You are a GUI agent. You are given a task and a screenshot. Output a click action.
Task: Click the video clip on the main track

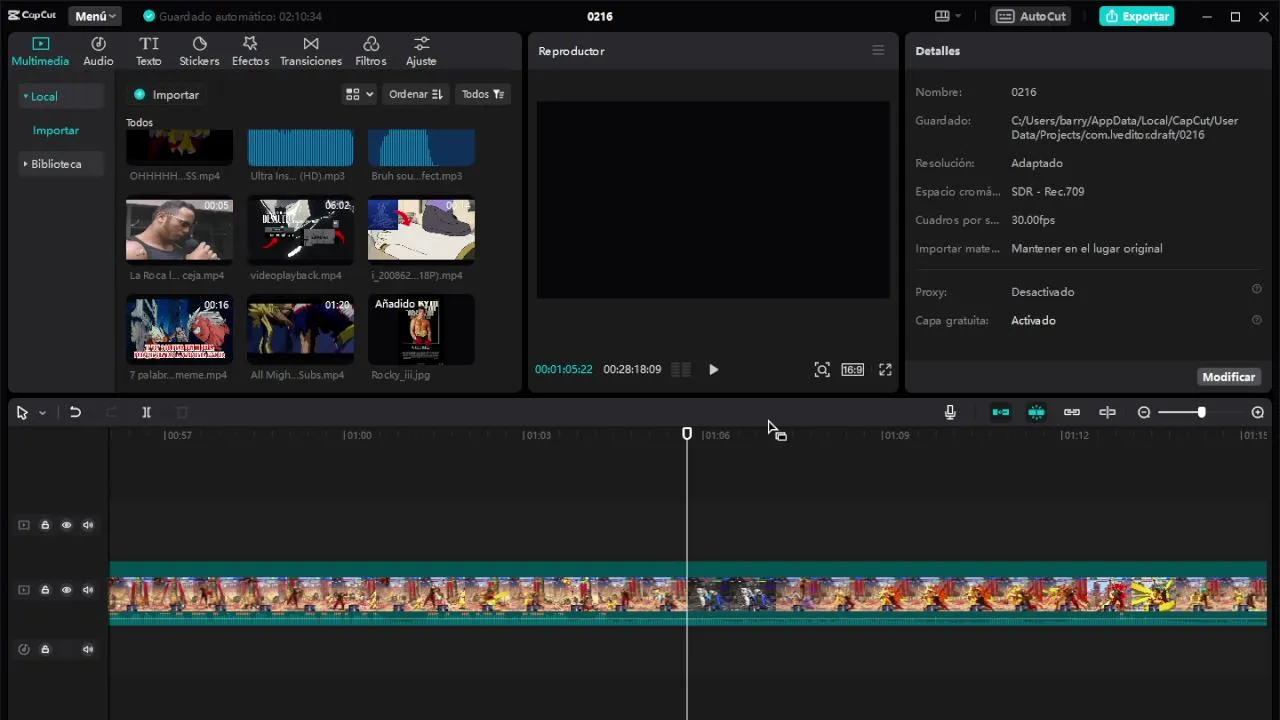click(688, 594)
